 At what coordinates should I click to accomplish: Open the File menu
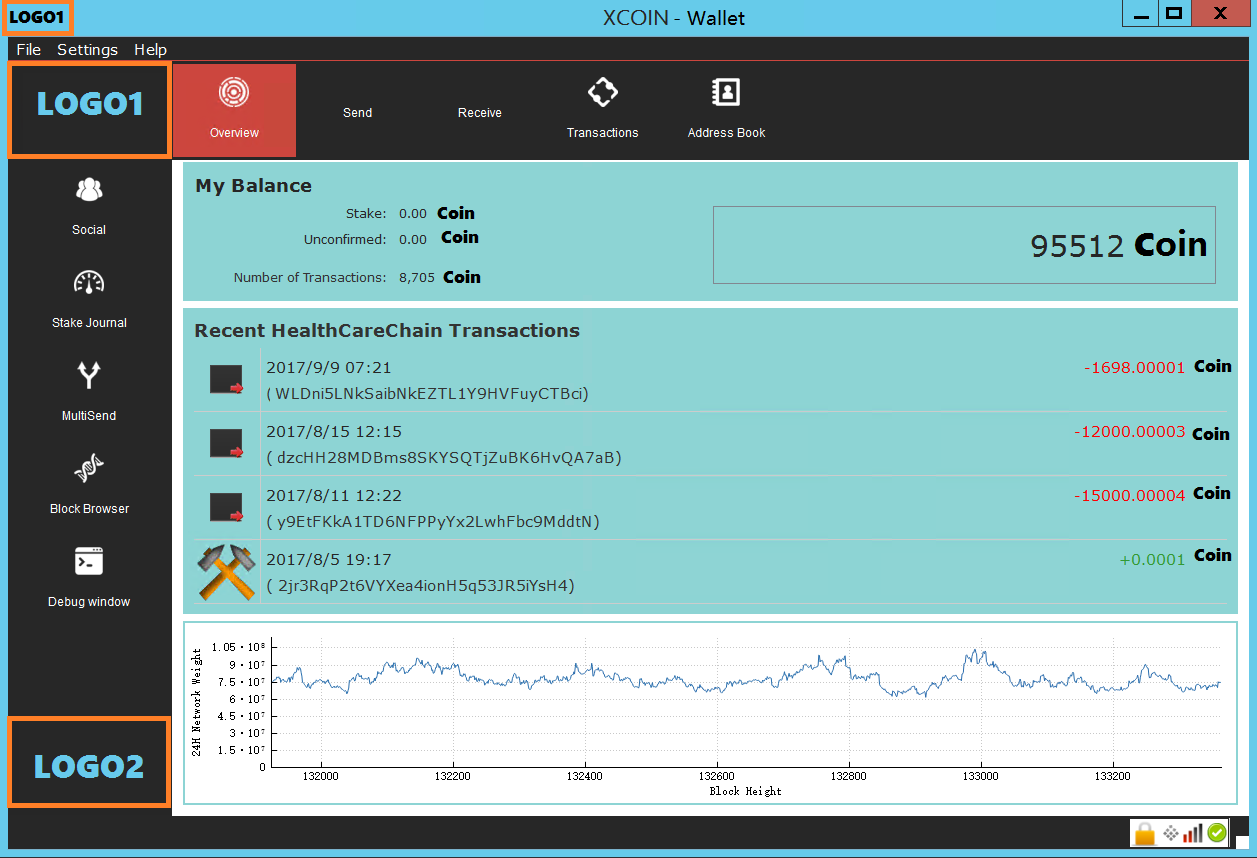29,49
